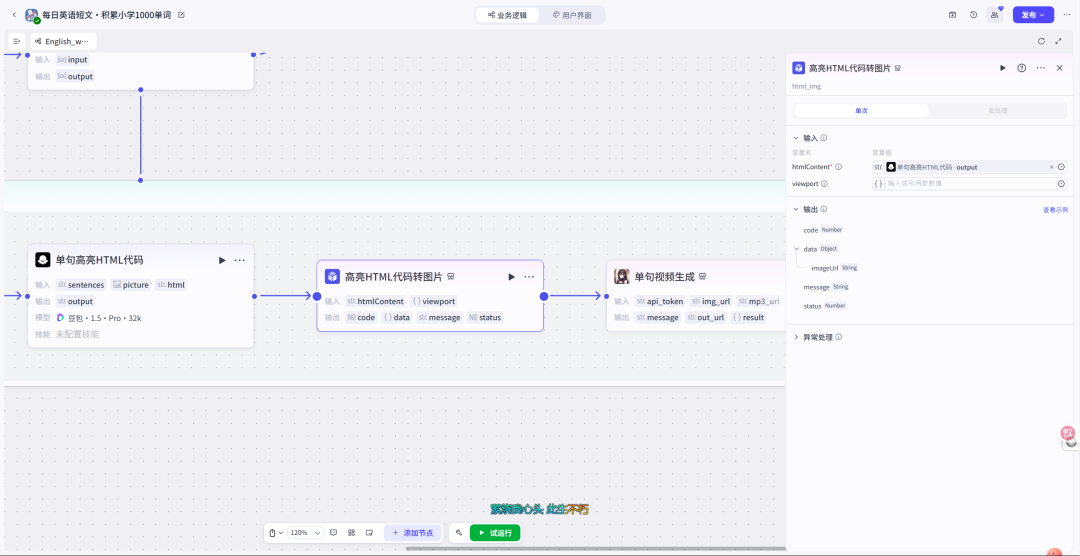Switch to 用户界面 tab
This screenshot has width=1080, height=556.
572,14
